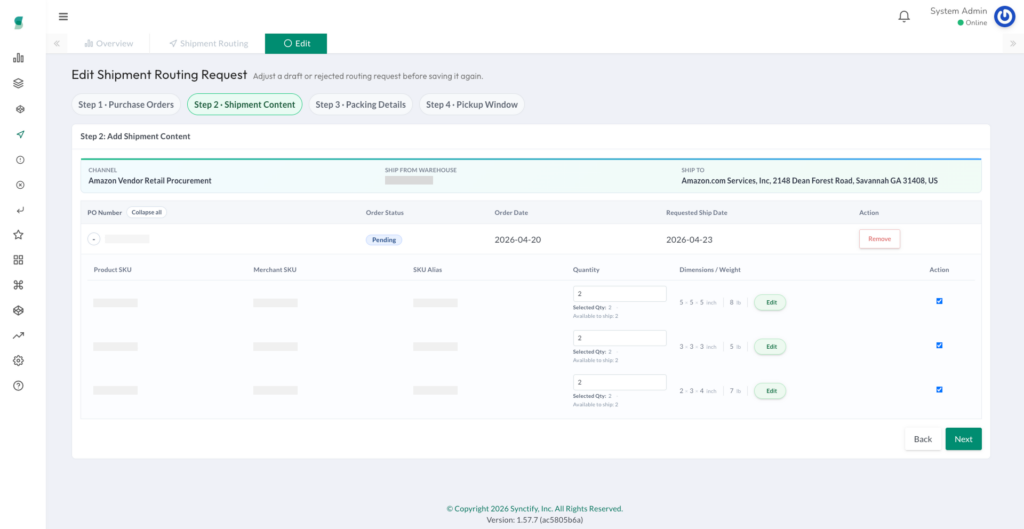The width and height of the screenshot is (1024, 529).
Task: Open the star sidebar icon
Action: (x=18, y=234)
